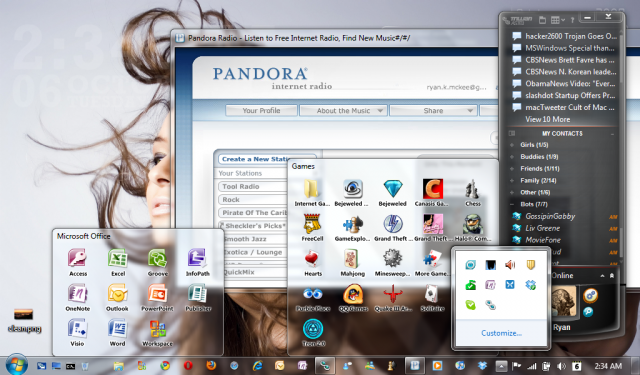Open About the Music dropdown in Pandora
The image size is (640, 375).
[343, 111]
